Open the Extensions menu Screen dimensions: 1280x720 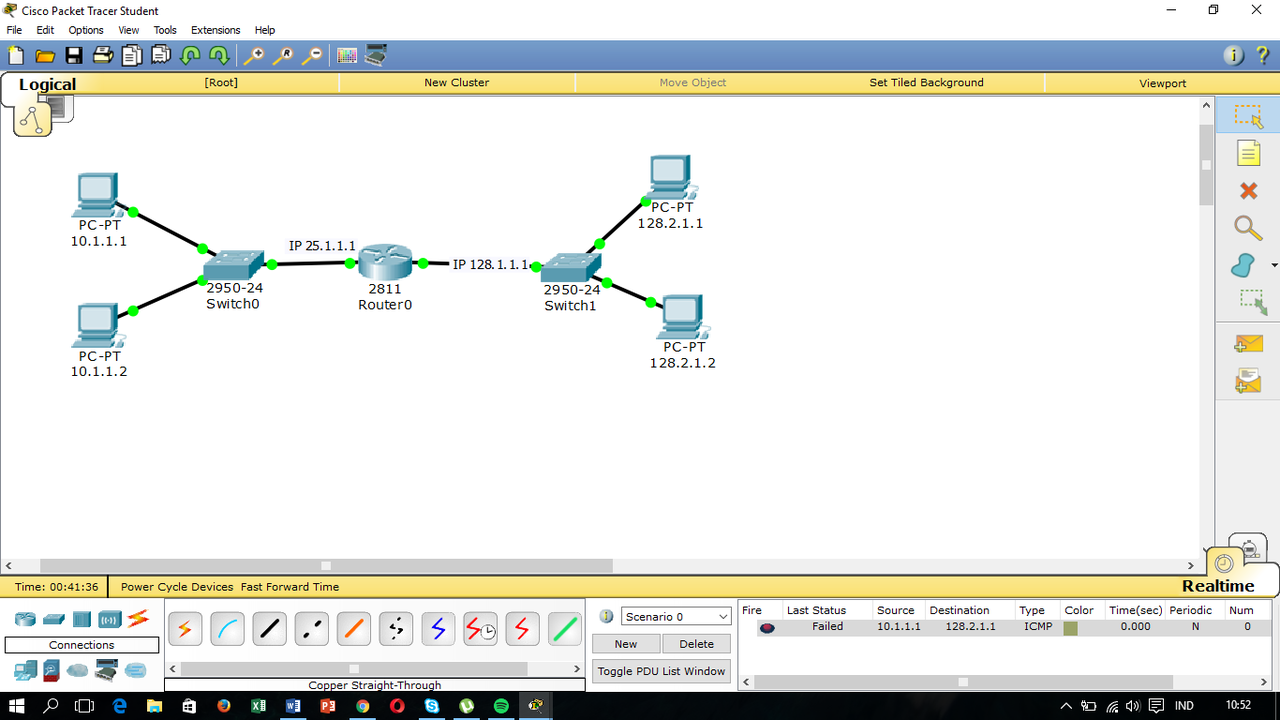pyautogui.click(x=216, y=30)
